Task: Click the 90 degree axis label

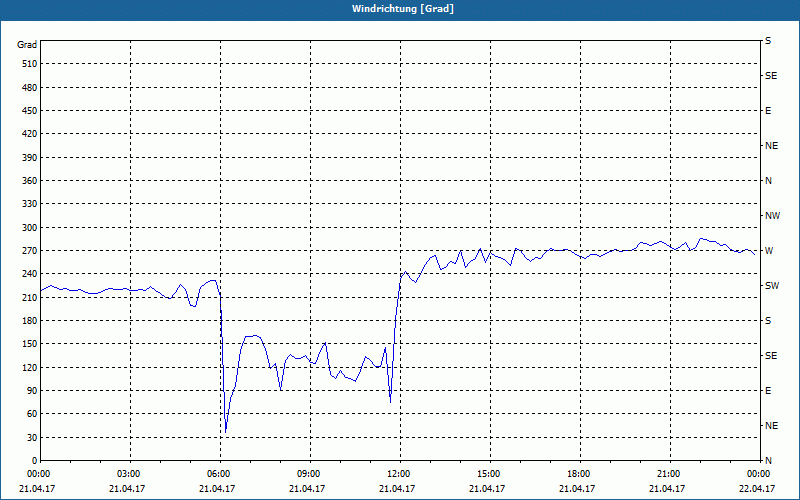Action: coord(31,391)
